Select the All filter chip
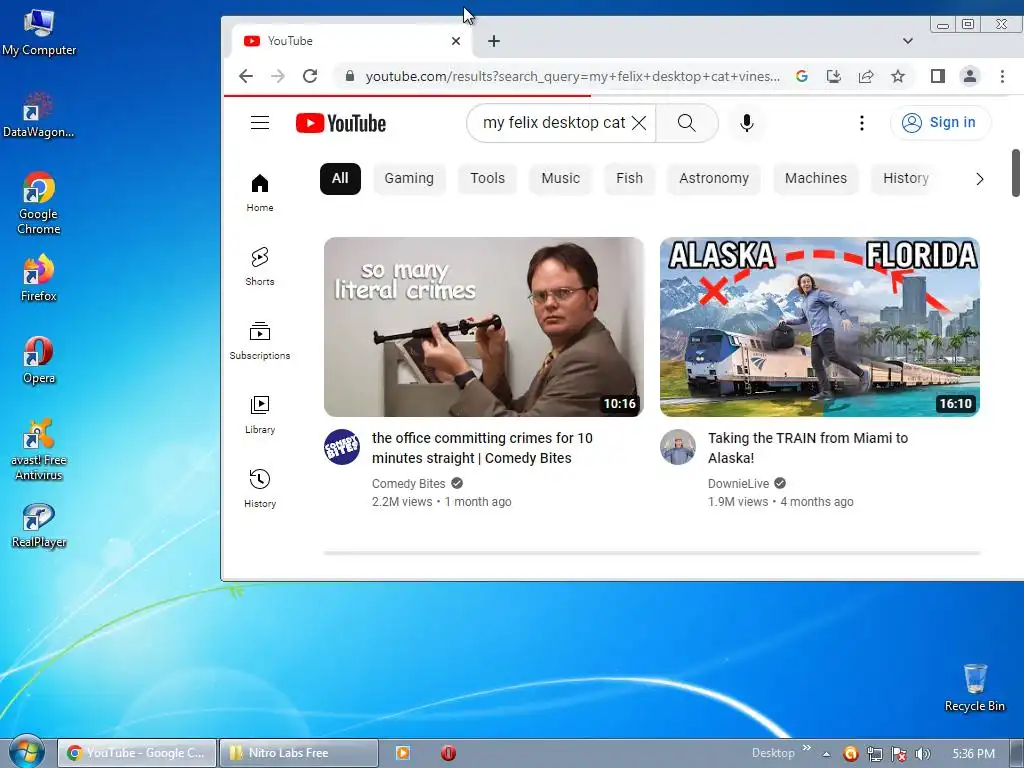The height and width of the screenshot is (768, 1024). [x=340, y=178]
